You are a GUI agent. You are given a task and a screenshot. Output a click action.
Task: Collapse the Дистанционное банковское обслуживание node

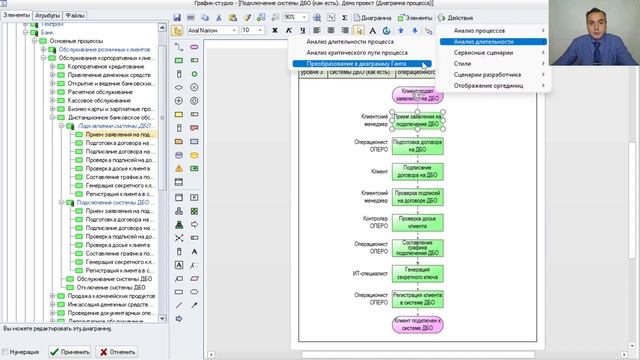(52, 117)
